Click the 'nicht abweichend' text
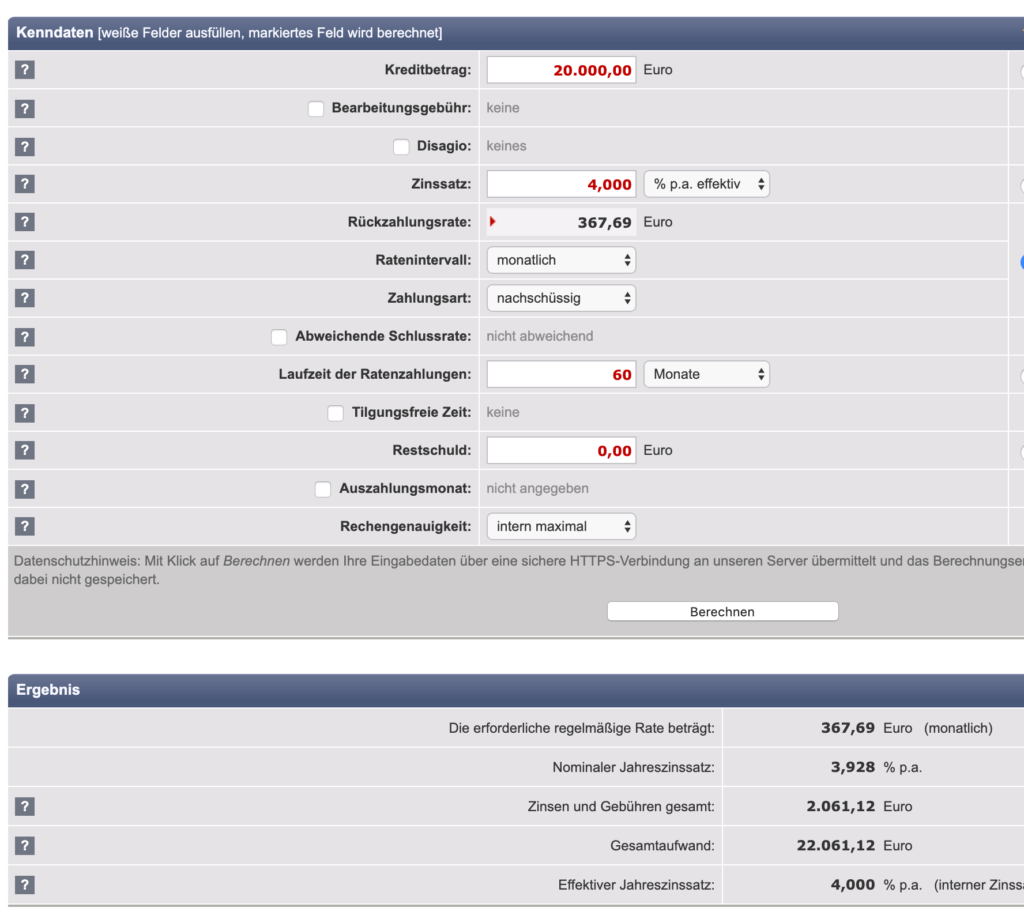The height and width of the screenshot is (919, 1024). click(539, 336)
